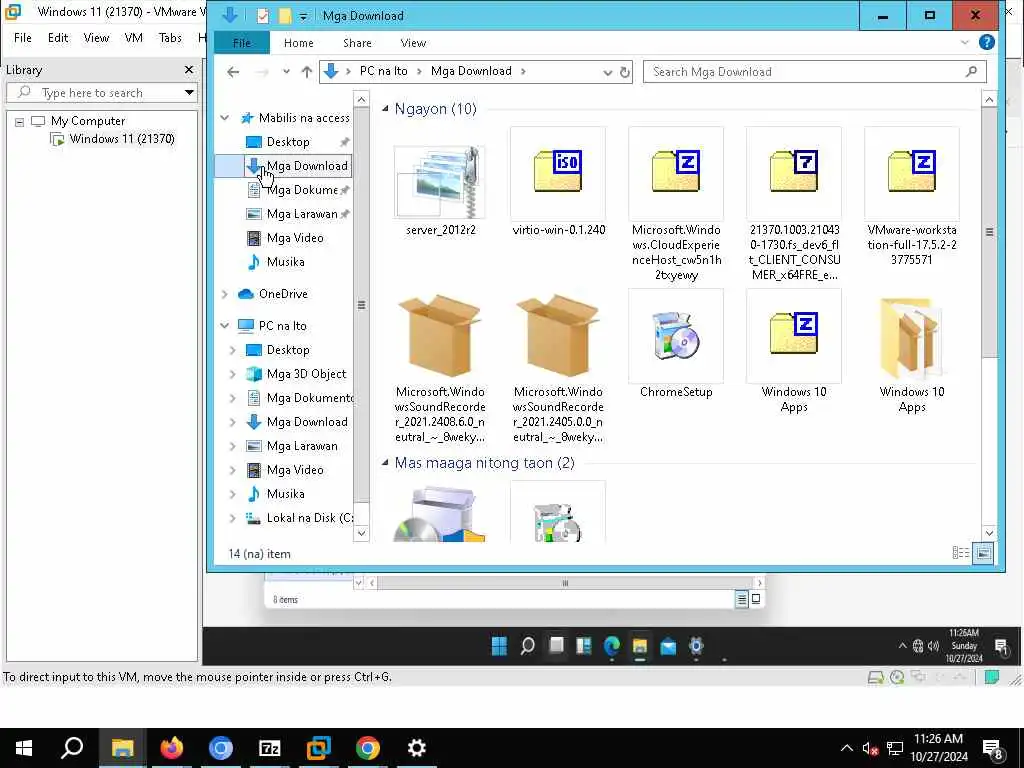Click the host Windows Start button
The image size is (1024, 768).
tap(24, 748)
